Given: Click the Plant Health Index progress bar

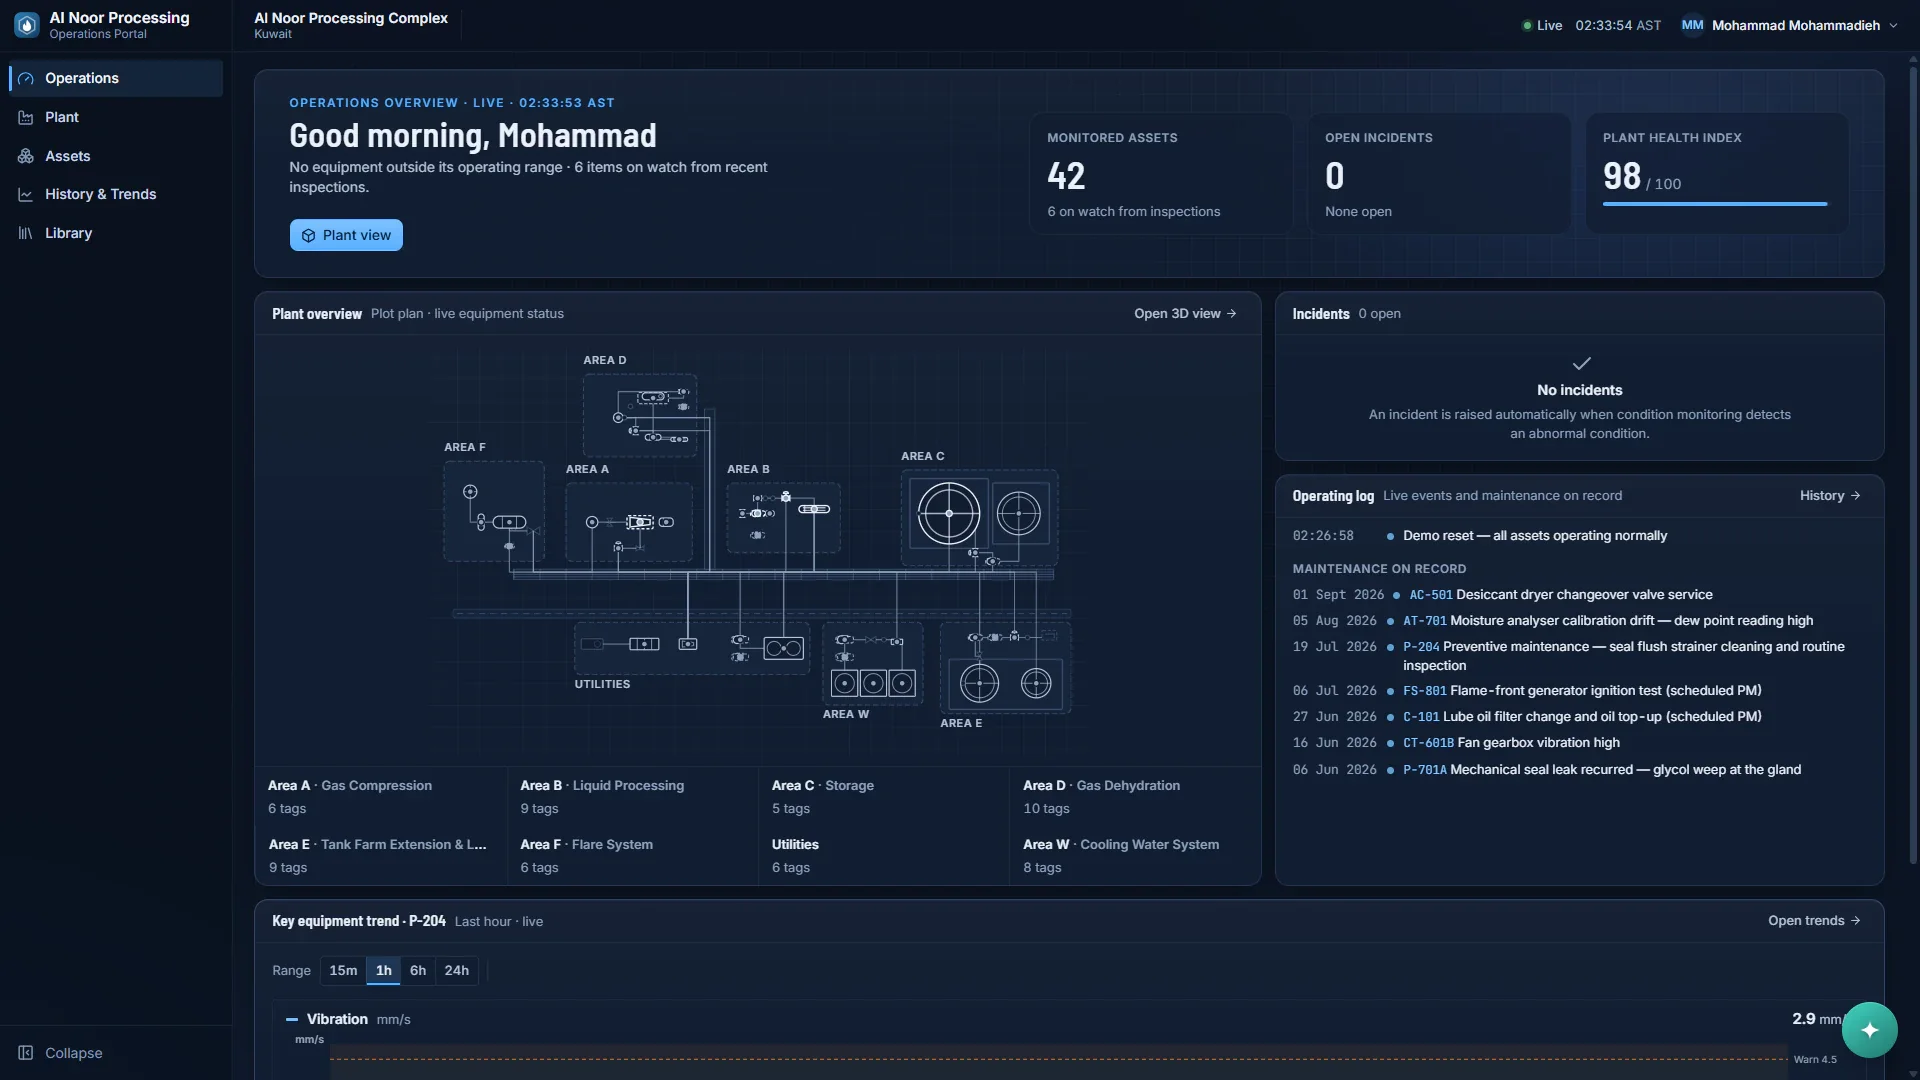Looking at the screenshot, I should 1715,204.
